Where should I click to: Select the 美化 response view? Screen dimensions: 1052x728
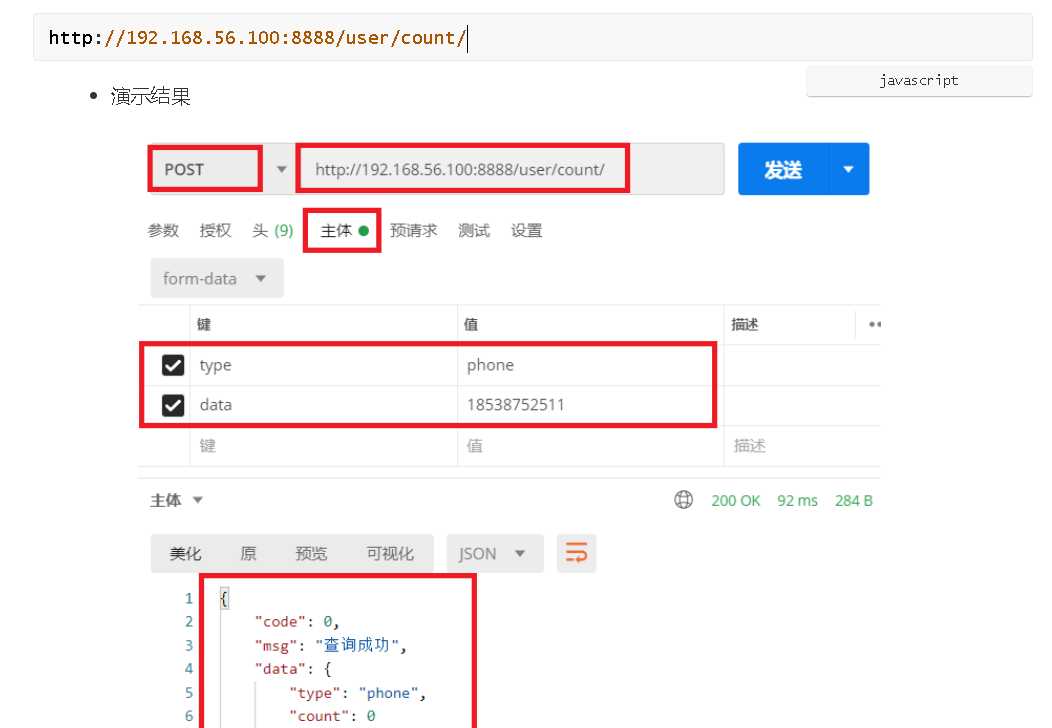(186, 554)
